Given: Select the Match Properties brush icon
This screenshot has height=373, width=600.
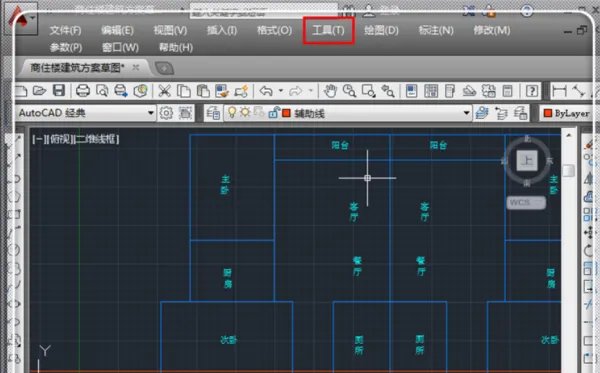Looking at the screenshot, I should click(x=222, y=91).
